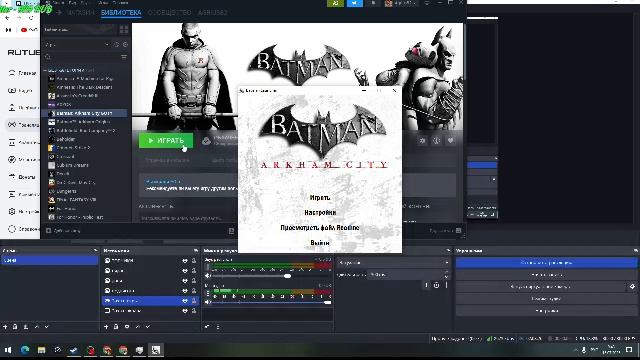The height and width of the screenshot is (360, 640).
Task: Open Steam МАГАЗИН tab
Action: pyautogui.click(x=80, y=13)
